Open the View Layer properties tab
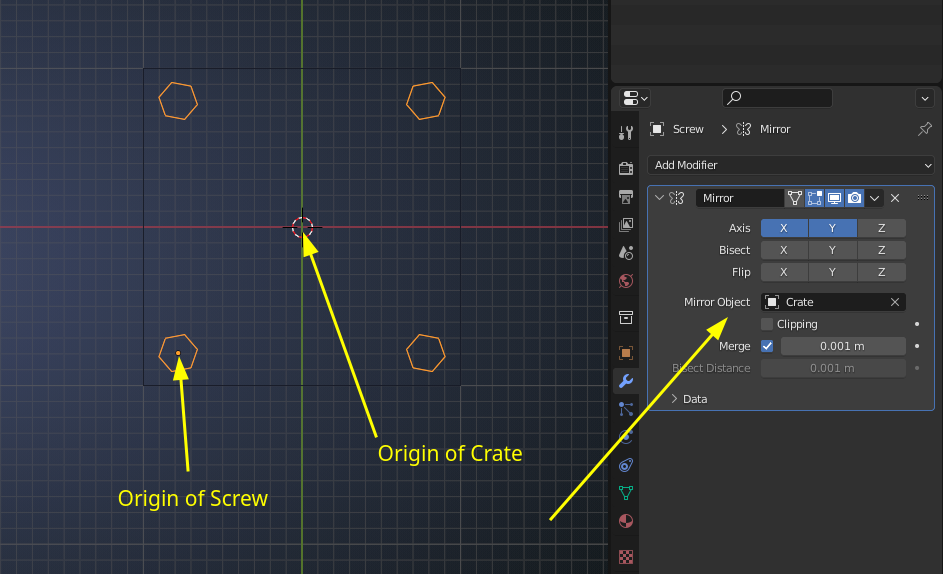Viewport: 943px width, 574px height. click(626, 225)
